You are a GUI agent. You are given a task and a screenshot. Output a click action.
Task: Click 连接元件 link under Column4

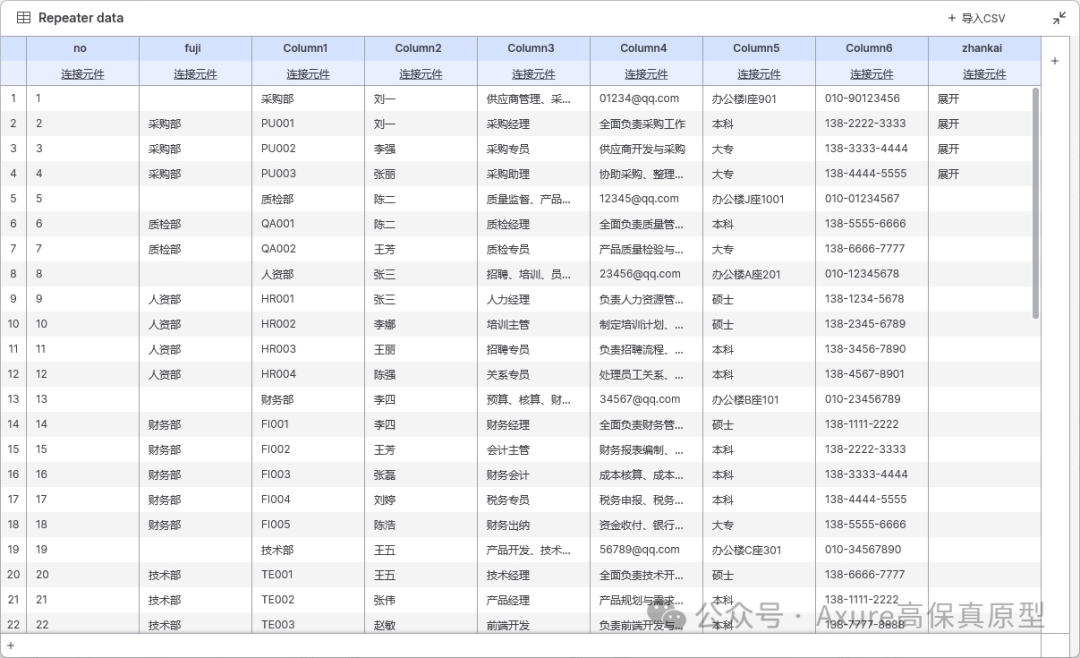pos(646,74)
